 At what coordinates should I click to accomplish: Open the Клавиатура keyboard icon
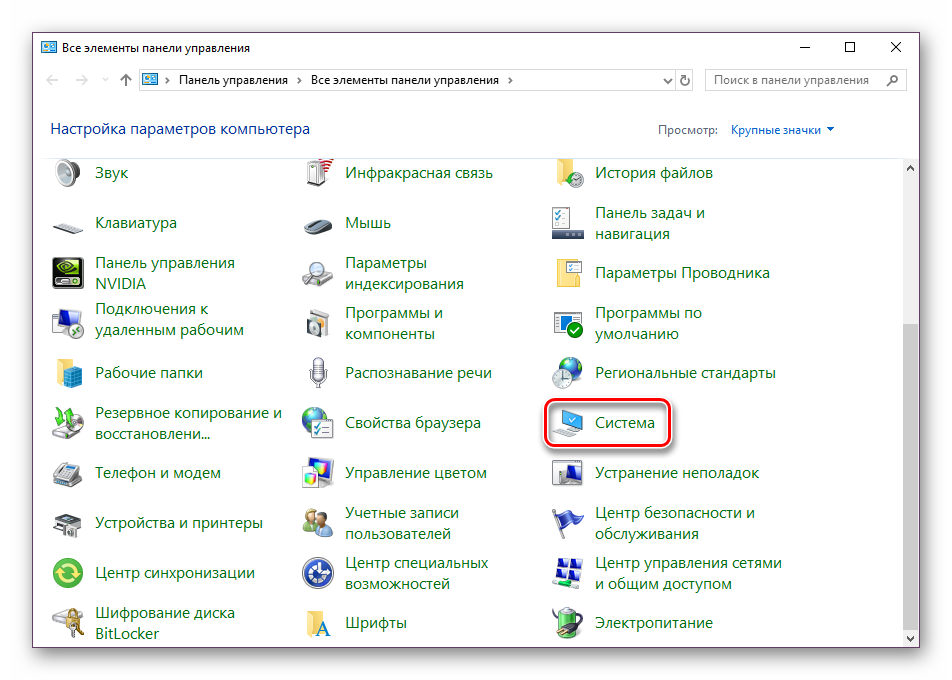(x=67, y=228)
